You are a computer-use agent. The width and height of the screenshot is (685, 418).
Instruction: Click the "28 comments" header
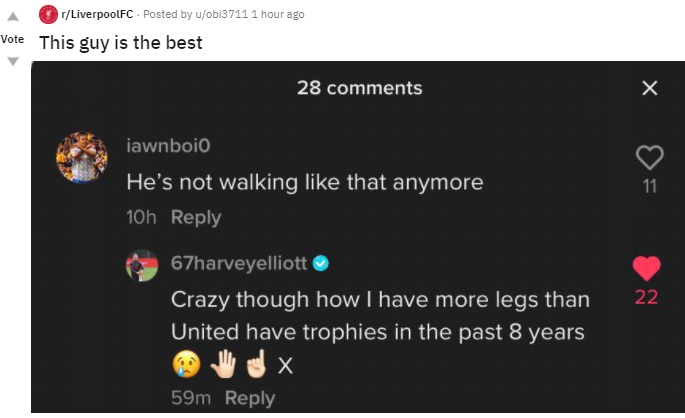pos(360,88)
